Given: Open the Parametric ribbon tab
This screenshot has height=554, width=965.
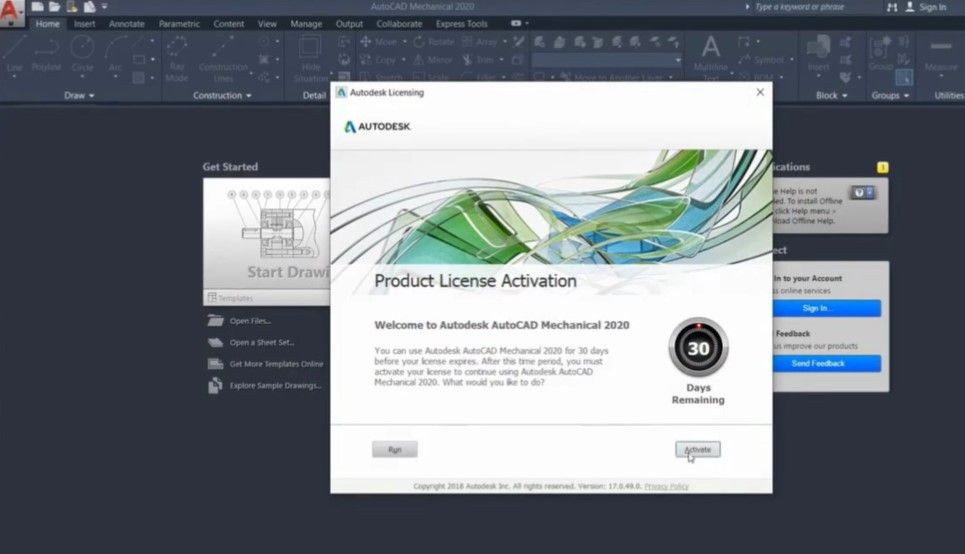Looking at the screenshot, I should pos(179,24).
